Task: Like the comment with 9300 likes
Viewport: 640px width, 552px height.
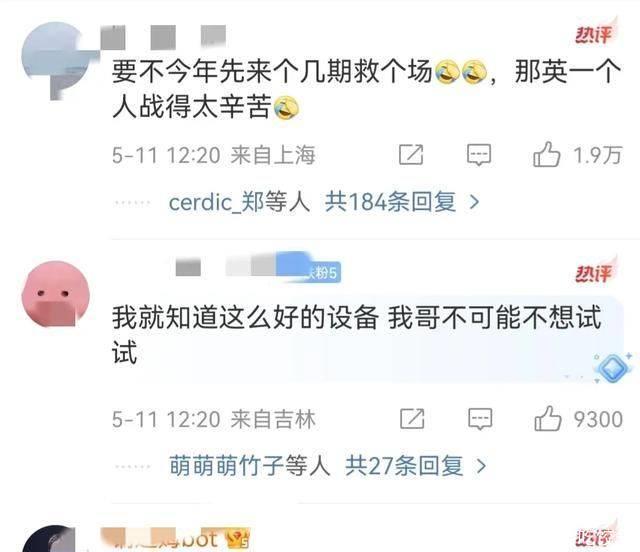Action: [547, 419]
